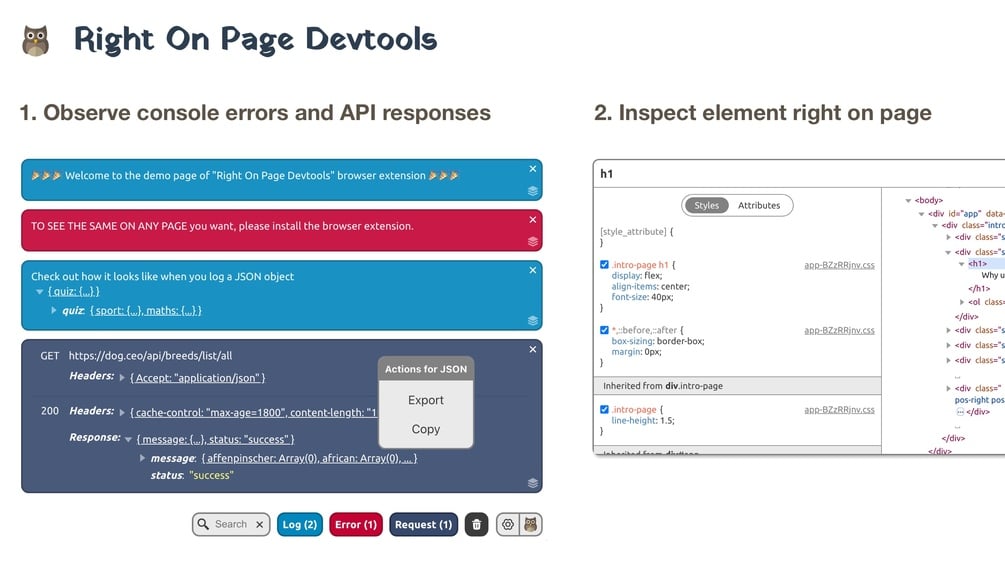Expand the request Headers Accept object
This screenshot has height=565, width=1005.
(x=122, y=378)
